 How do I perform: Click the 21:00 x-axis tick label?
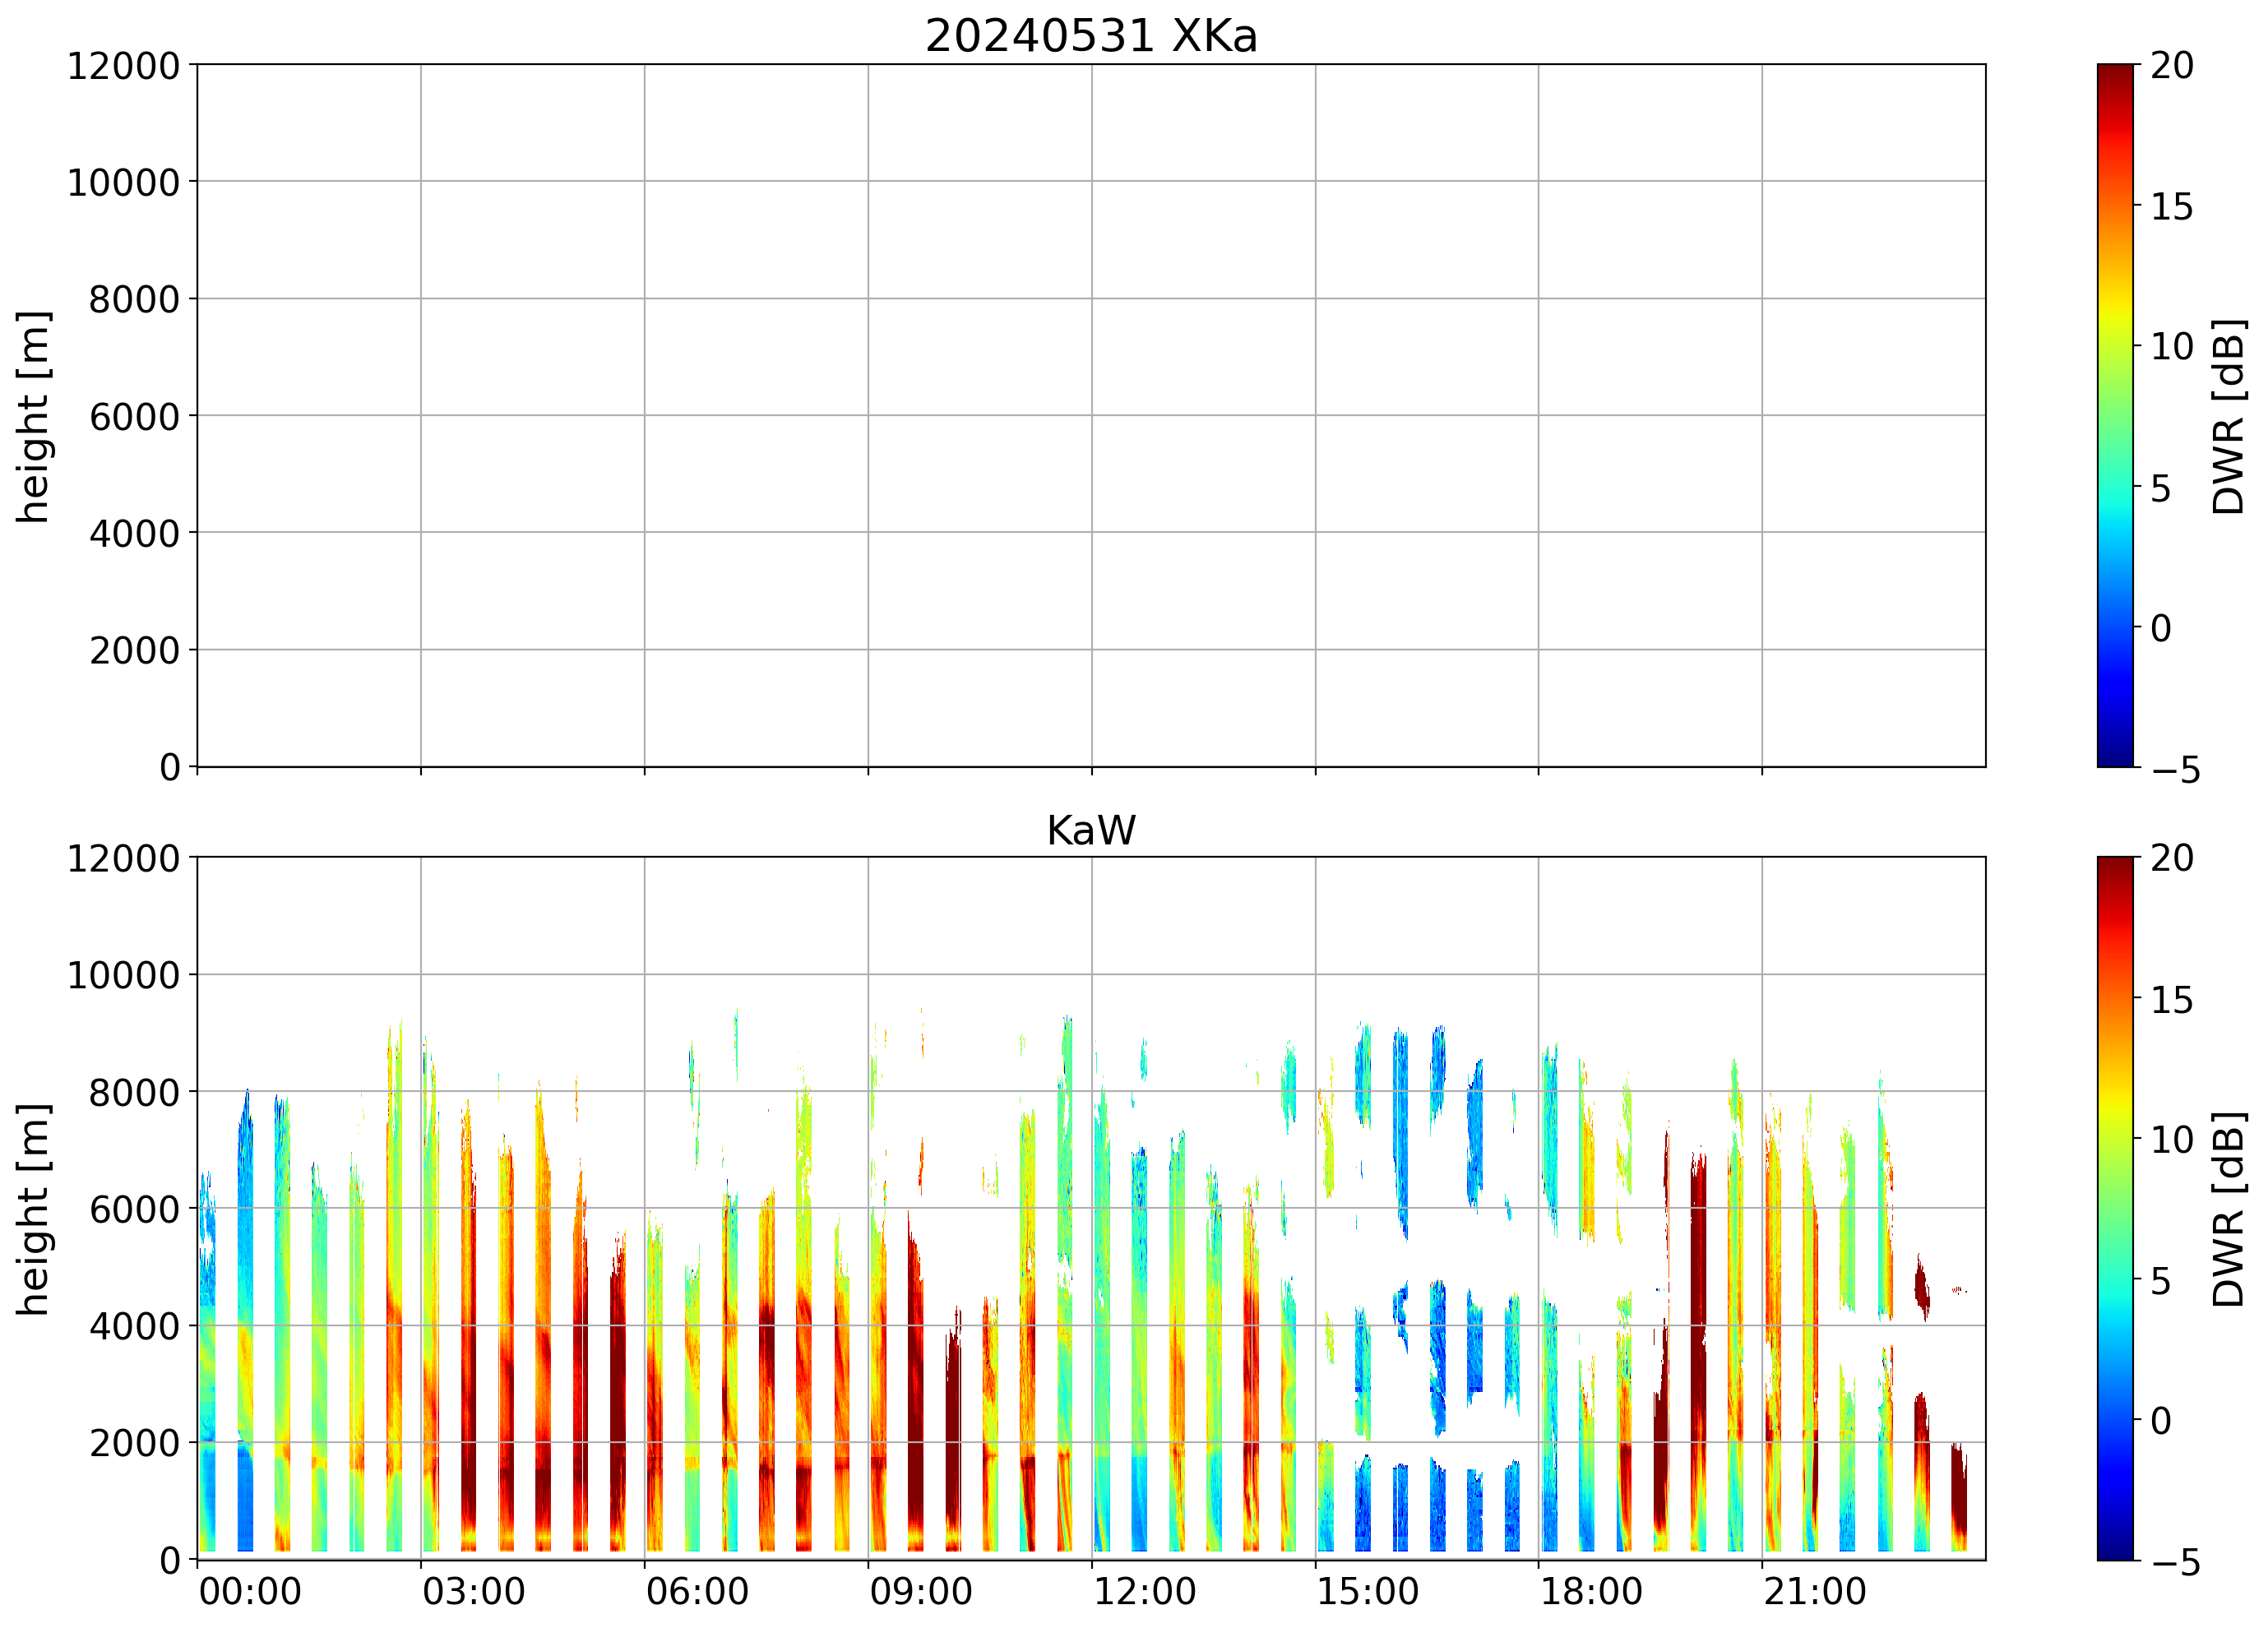(1814, 1591)
